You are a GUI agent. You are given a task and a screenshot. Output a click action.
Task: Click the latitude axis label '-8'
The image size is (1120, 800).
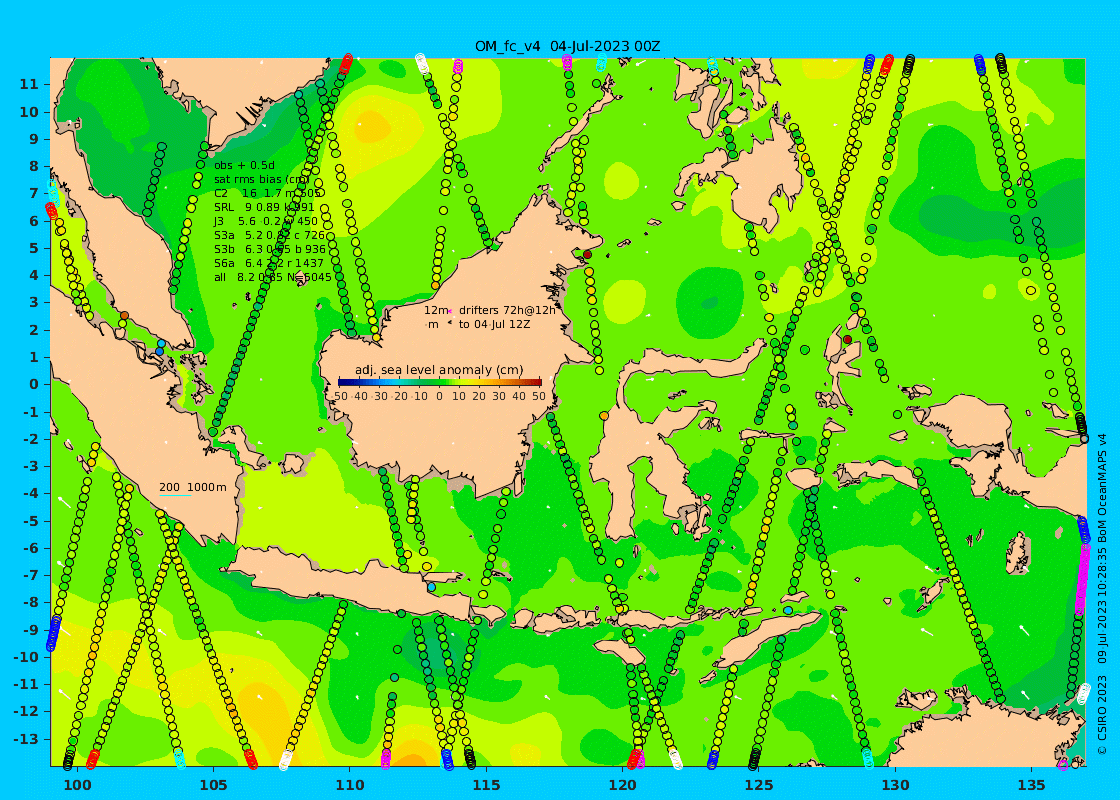click(31, 603)
